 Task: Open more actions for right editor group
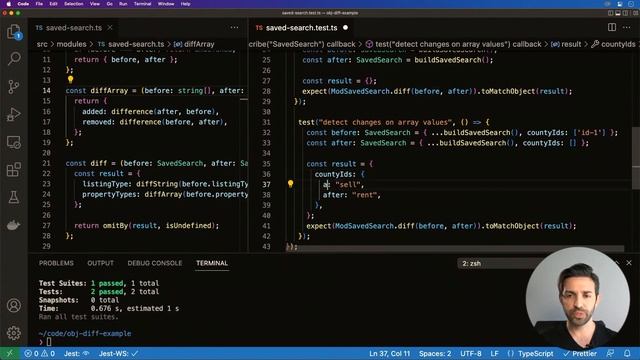coord(627,27)
